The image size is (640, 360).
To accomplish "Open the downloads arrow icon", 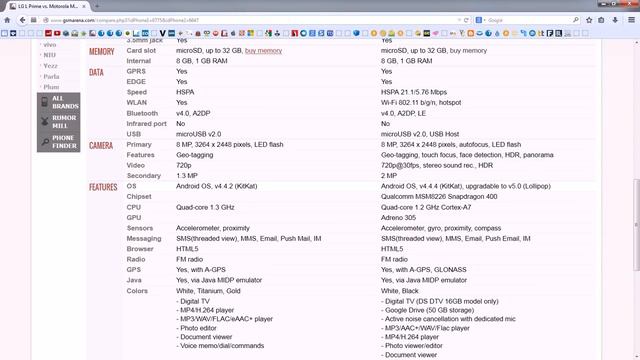I will pos(615,20).
